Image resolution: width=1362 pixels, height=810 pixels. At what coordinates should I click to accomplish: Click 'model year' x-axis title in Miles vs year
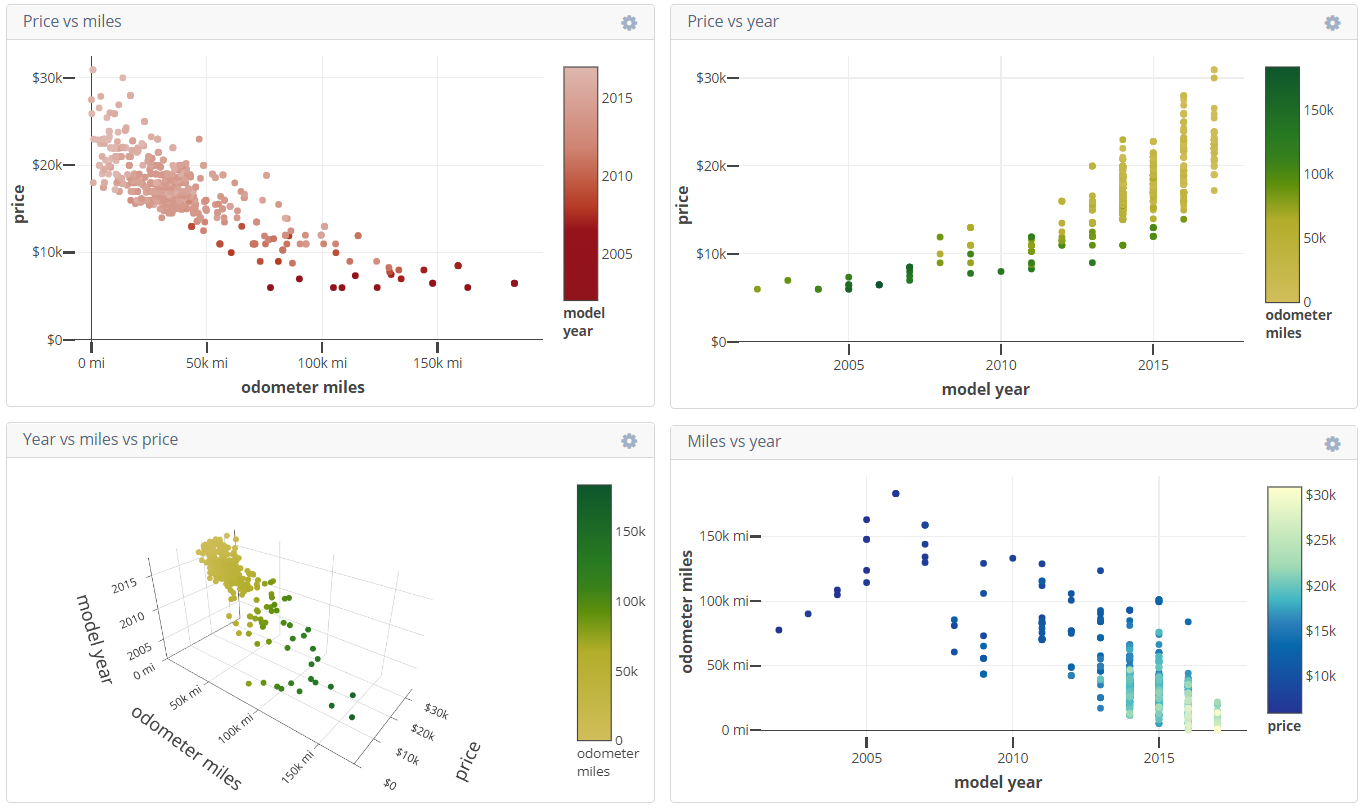click(998, 782)
